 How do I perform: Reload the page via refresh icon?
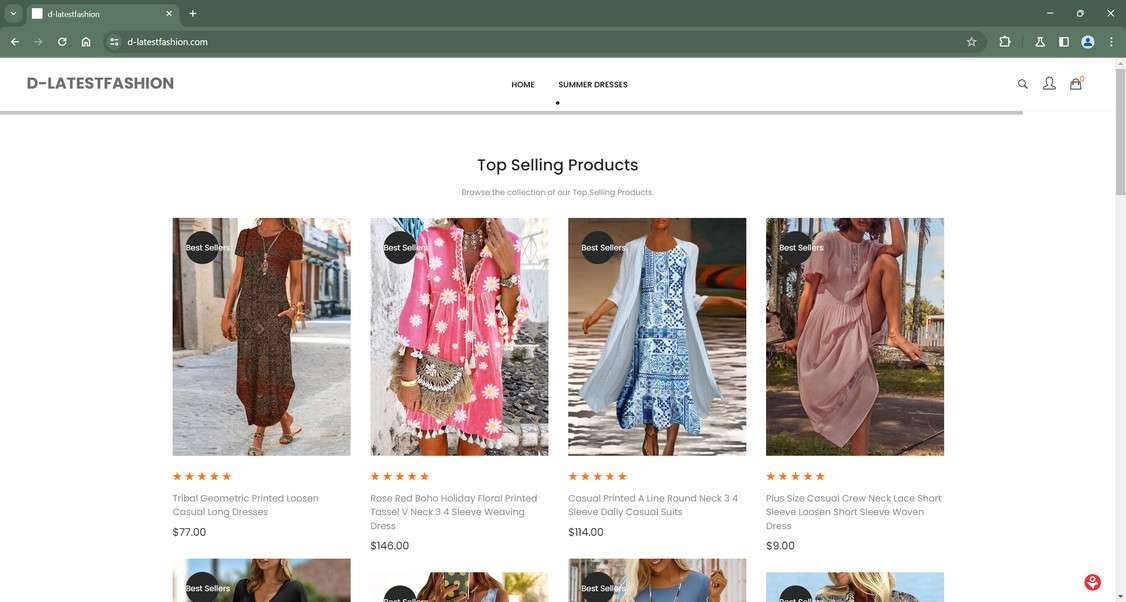(61, 42)
